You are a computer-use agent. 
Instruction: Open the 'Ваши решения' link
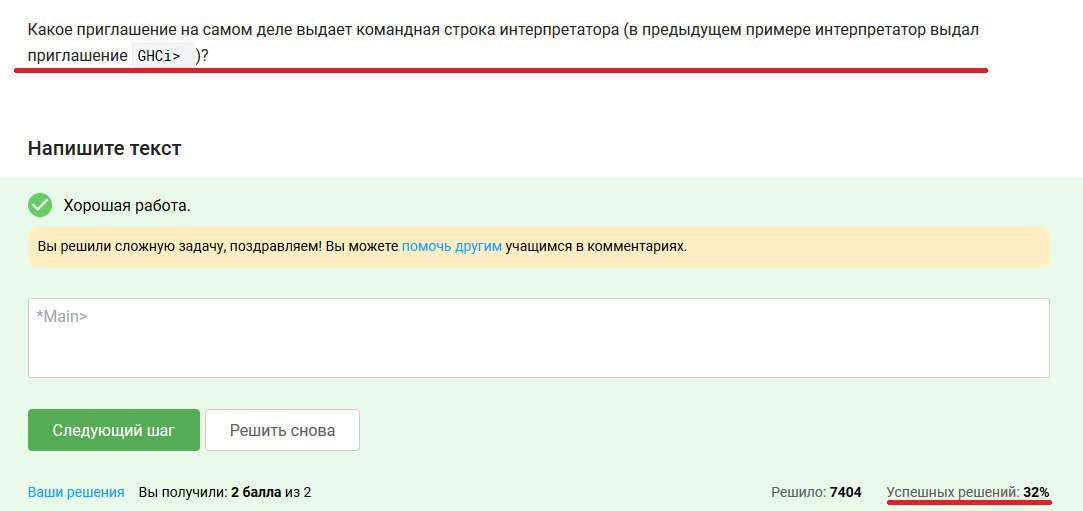(x=76, y=492)
